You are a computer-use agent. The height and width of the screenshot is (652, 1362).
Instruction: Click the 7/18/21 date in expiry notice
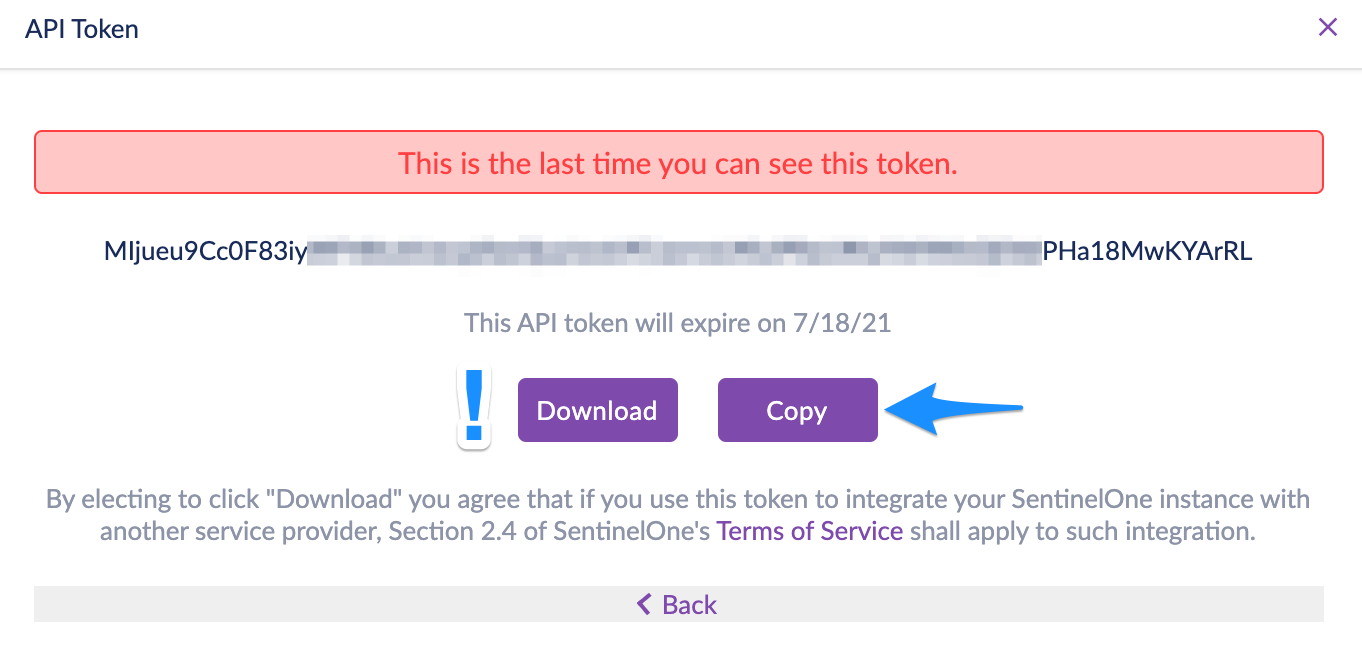[848, 324]
